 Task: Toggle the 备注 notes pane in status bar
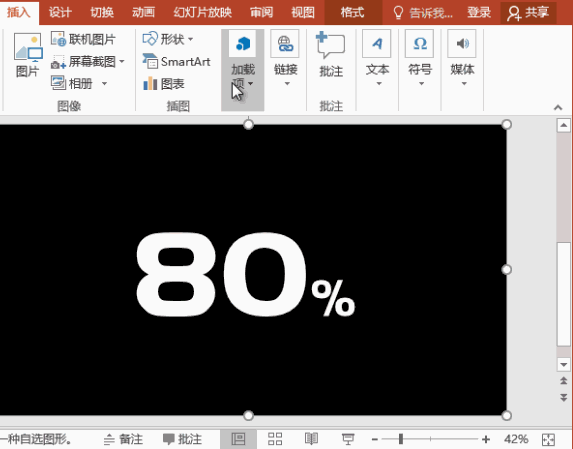pyautogui.click(x=124, y=439)
